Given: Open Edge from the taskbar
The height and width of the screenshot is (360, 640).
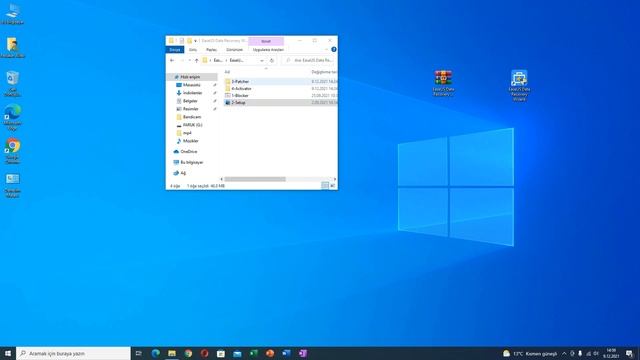Looking at the screenshot, I should click(x=156, y=353).
